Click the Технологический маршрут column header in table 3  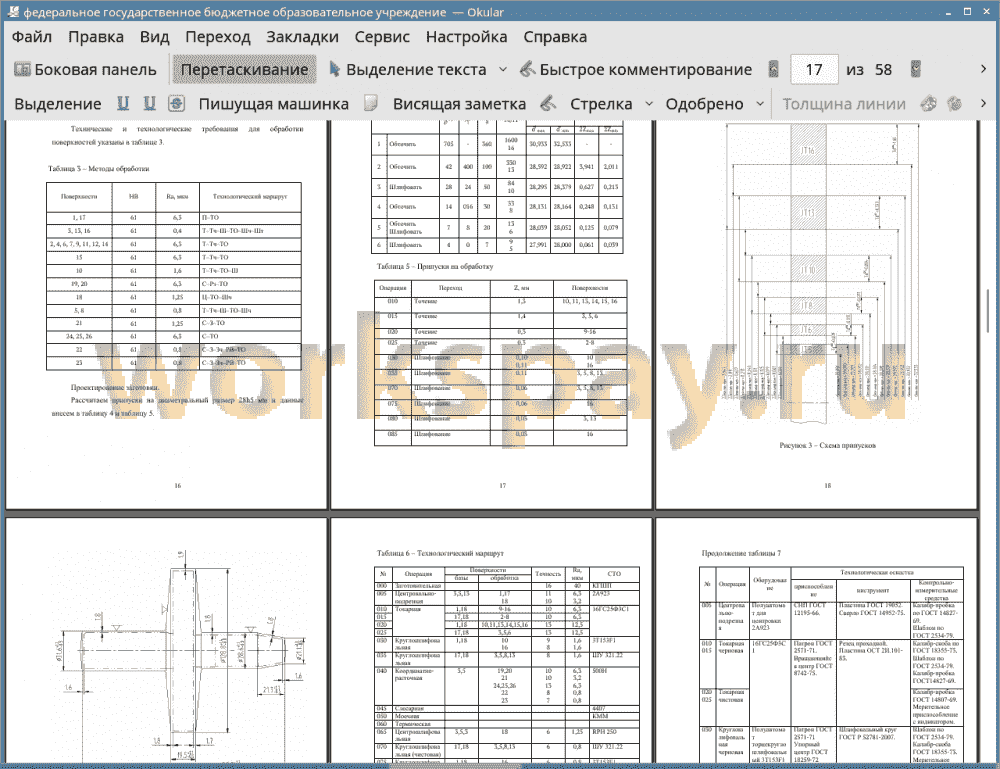tap(250, 197)
